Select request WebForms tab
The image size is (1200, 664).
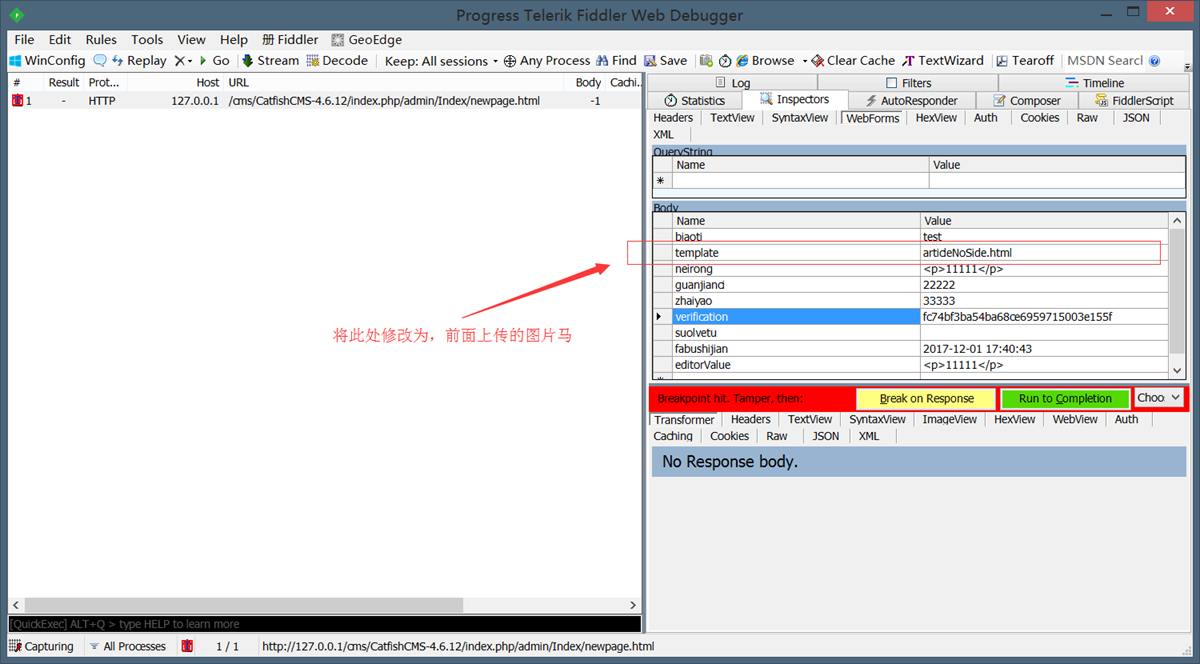click(872, 118)
